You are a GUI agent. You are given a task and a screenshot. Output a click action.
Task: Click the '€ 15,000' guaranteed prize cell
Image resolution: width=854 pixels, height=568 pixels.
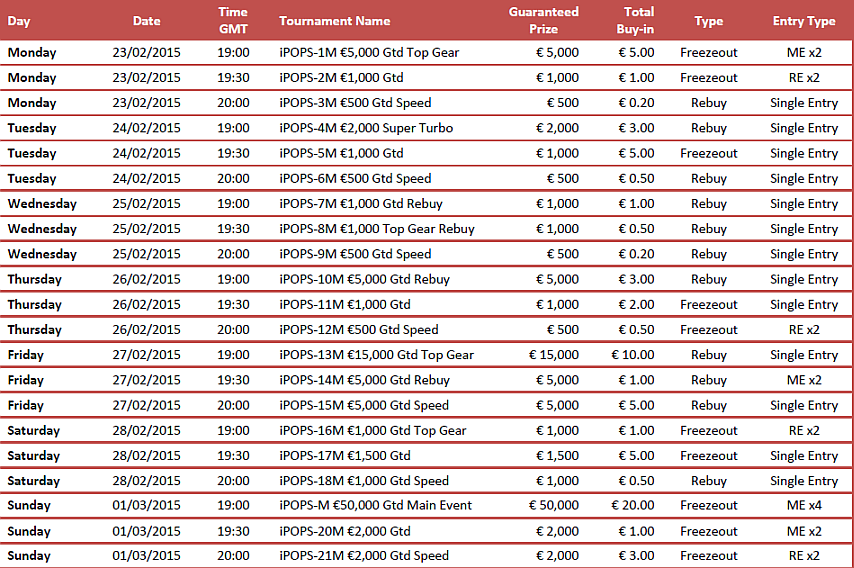pyautogui.click(x=553, y=355)
